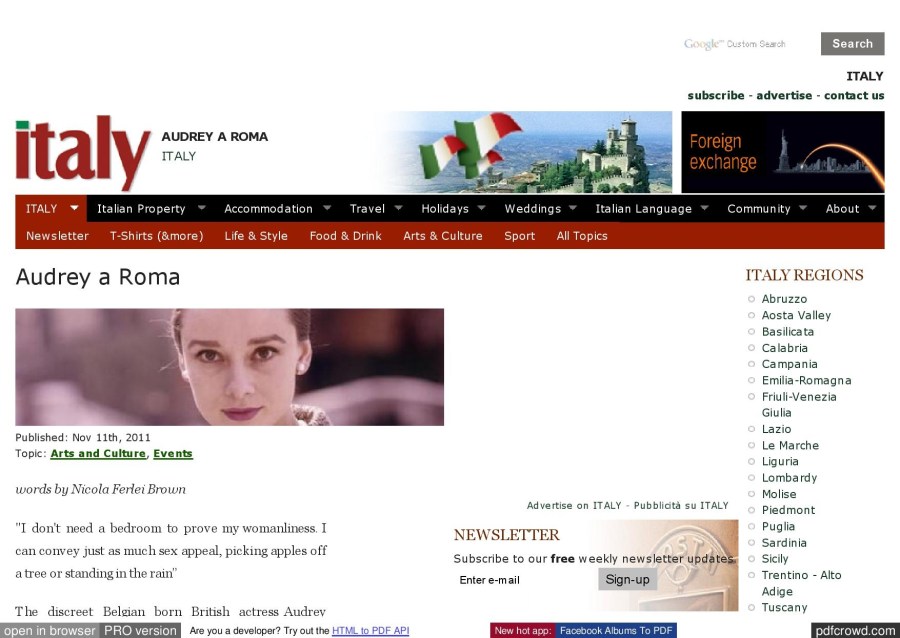Click the Audrey Hepburn article image
This screenshot has width=900, height=638.
[x=229, y=367]
